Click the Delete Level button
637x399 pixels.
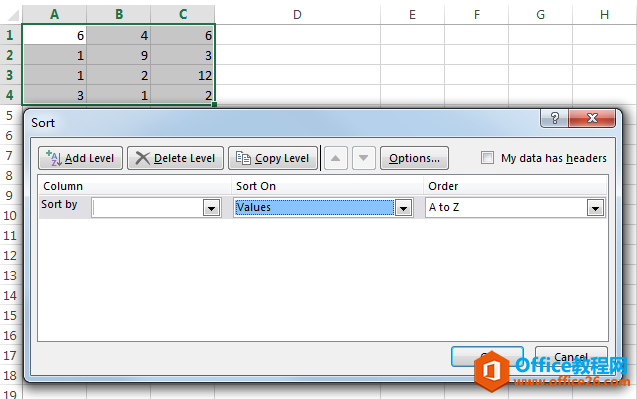176,158
